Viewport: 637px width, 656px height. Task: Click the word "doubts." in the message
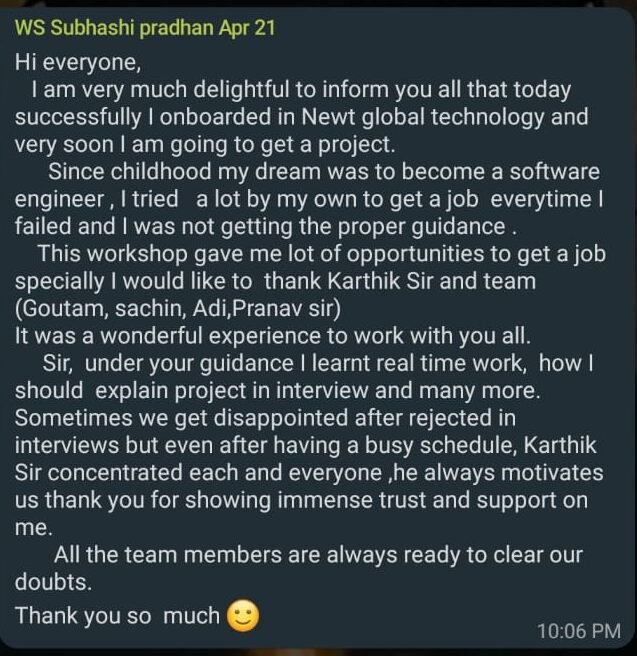[52, 581]
